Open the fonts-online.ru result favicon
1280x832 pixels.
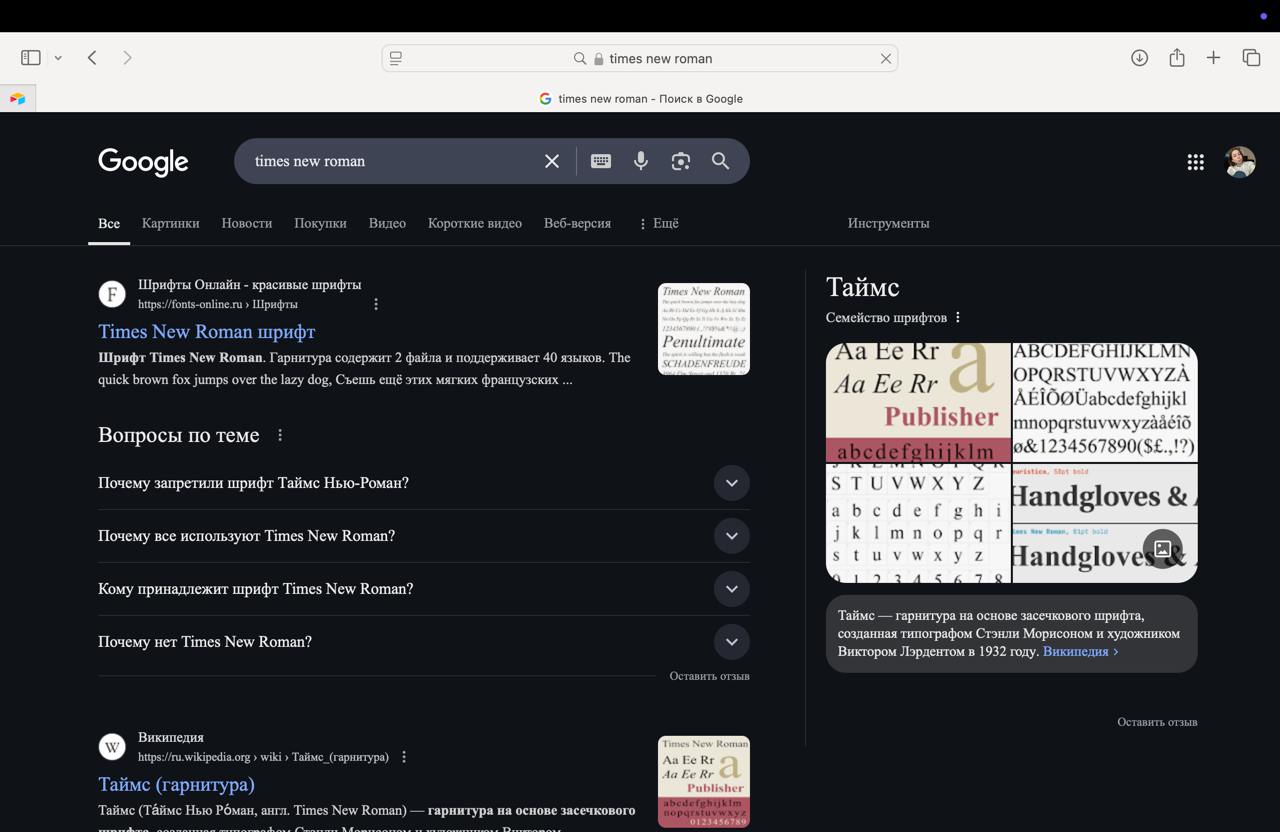112,294
